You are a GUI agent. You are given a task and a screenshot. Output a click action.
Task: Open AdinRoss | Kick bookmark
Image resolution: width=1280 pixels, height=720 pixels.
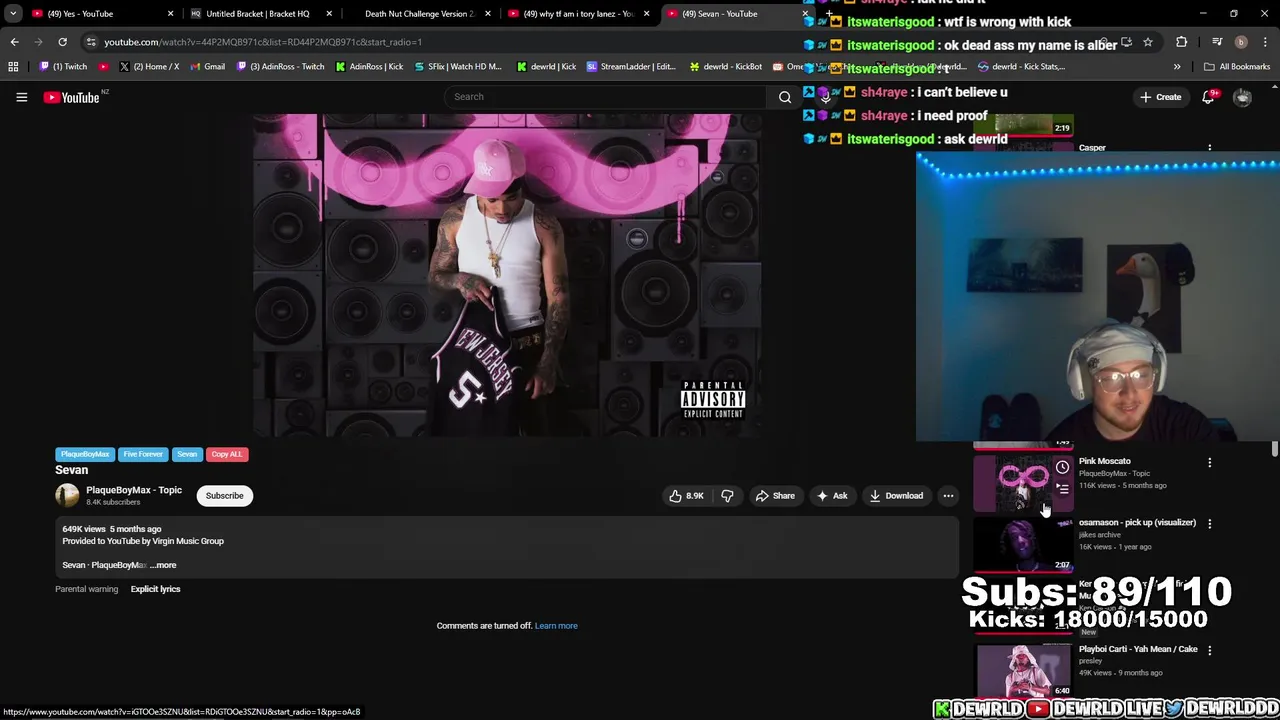369,67
